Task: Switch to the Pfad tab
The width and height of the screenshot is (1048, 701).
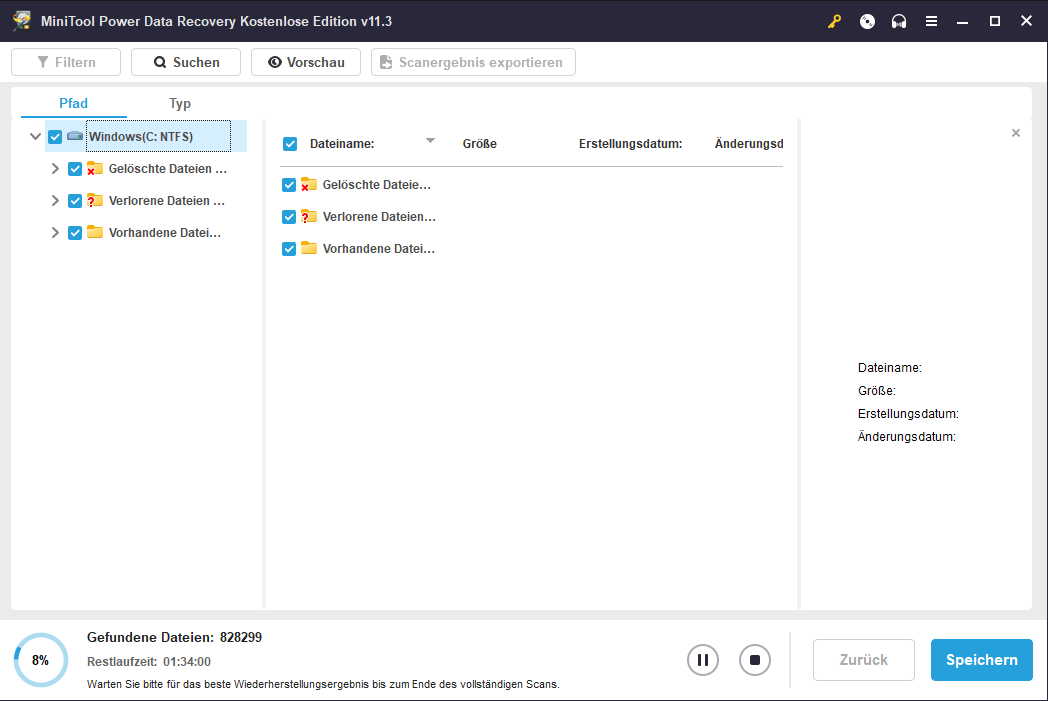Action: tap(74, 104)
